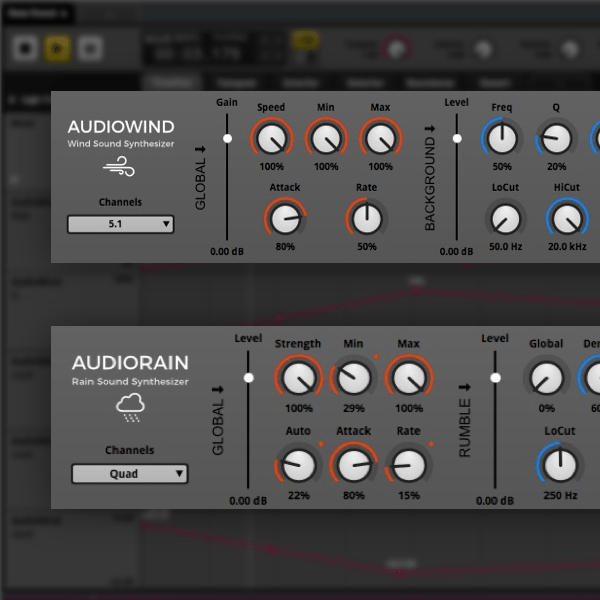
Task: Click the AudioWind Rate knob
Action: pyautogui.click(x=367, y=218)
